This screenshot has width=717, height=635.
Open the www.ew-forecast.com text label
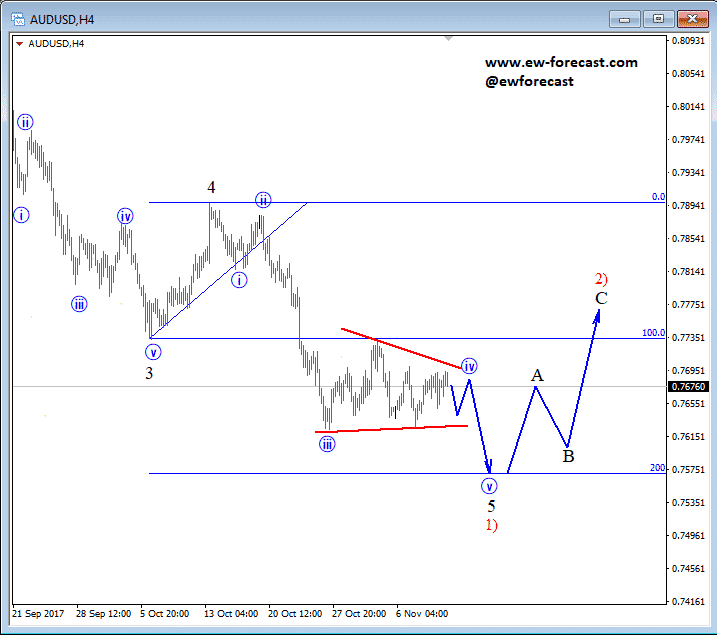pyautogui.click(x=561, y=62)
